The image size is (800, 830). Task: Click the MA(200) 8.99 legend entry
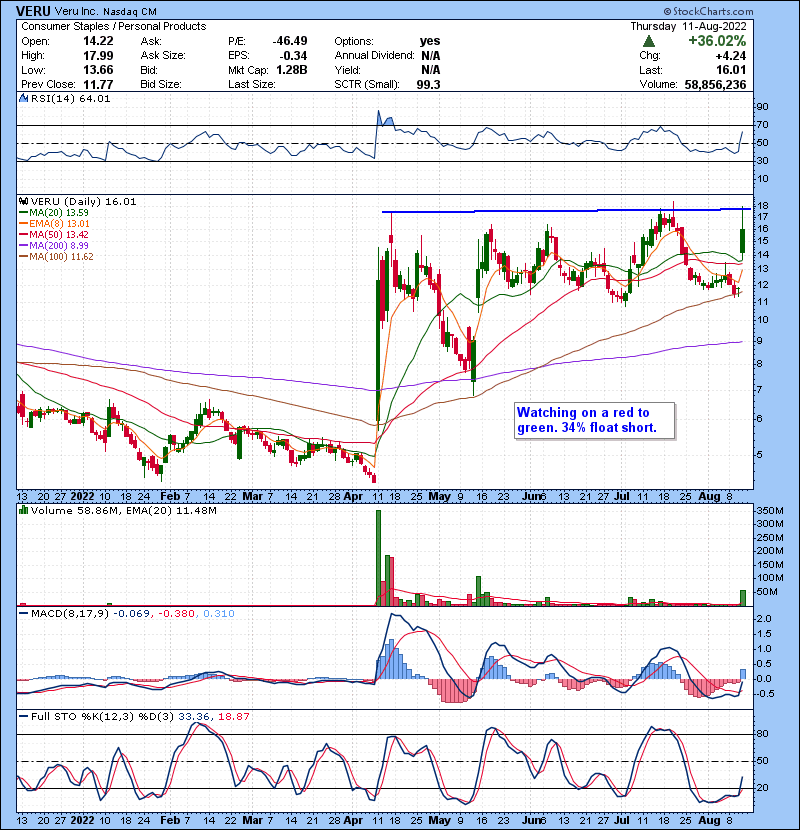54,246
